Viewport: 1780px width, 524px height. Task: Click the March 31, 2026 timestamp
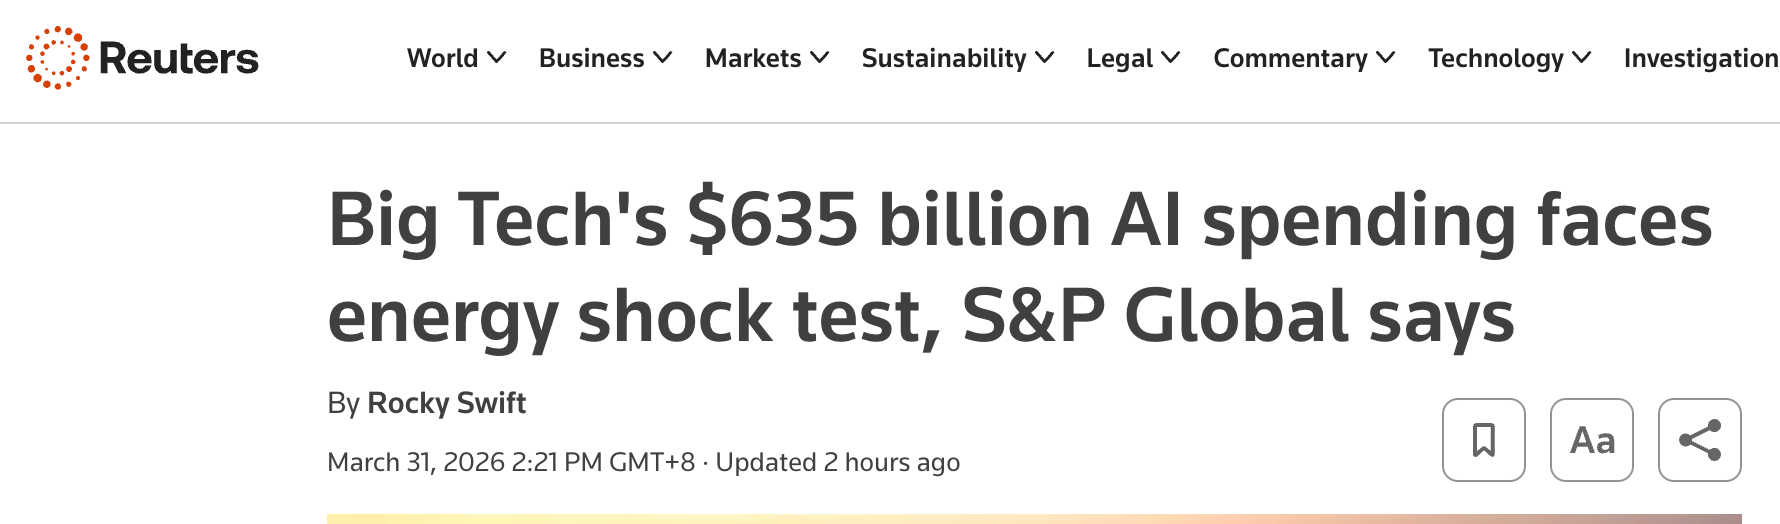tap(511, 462)
